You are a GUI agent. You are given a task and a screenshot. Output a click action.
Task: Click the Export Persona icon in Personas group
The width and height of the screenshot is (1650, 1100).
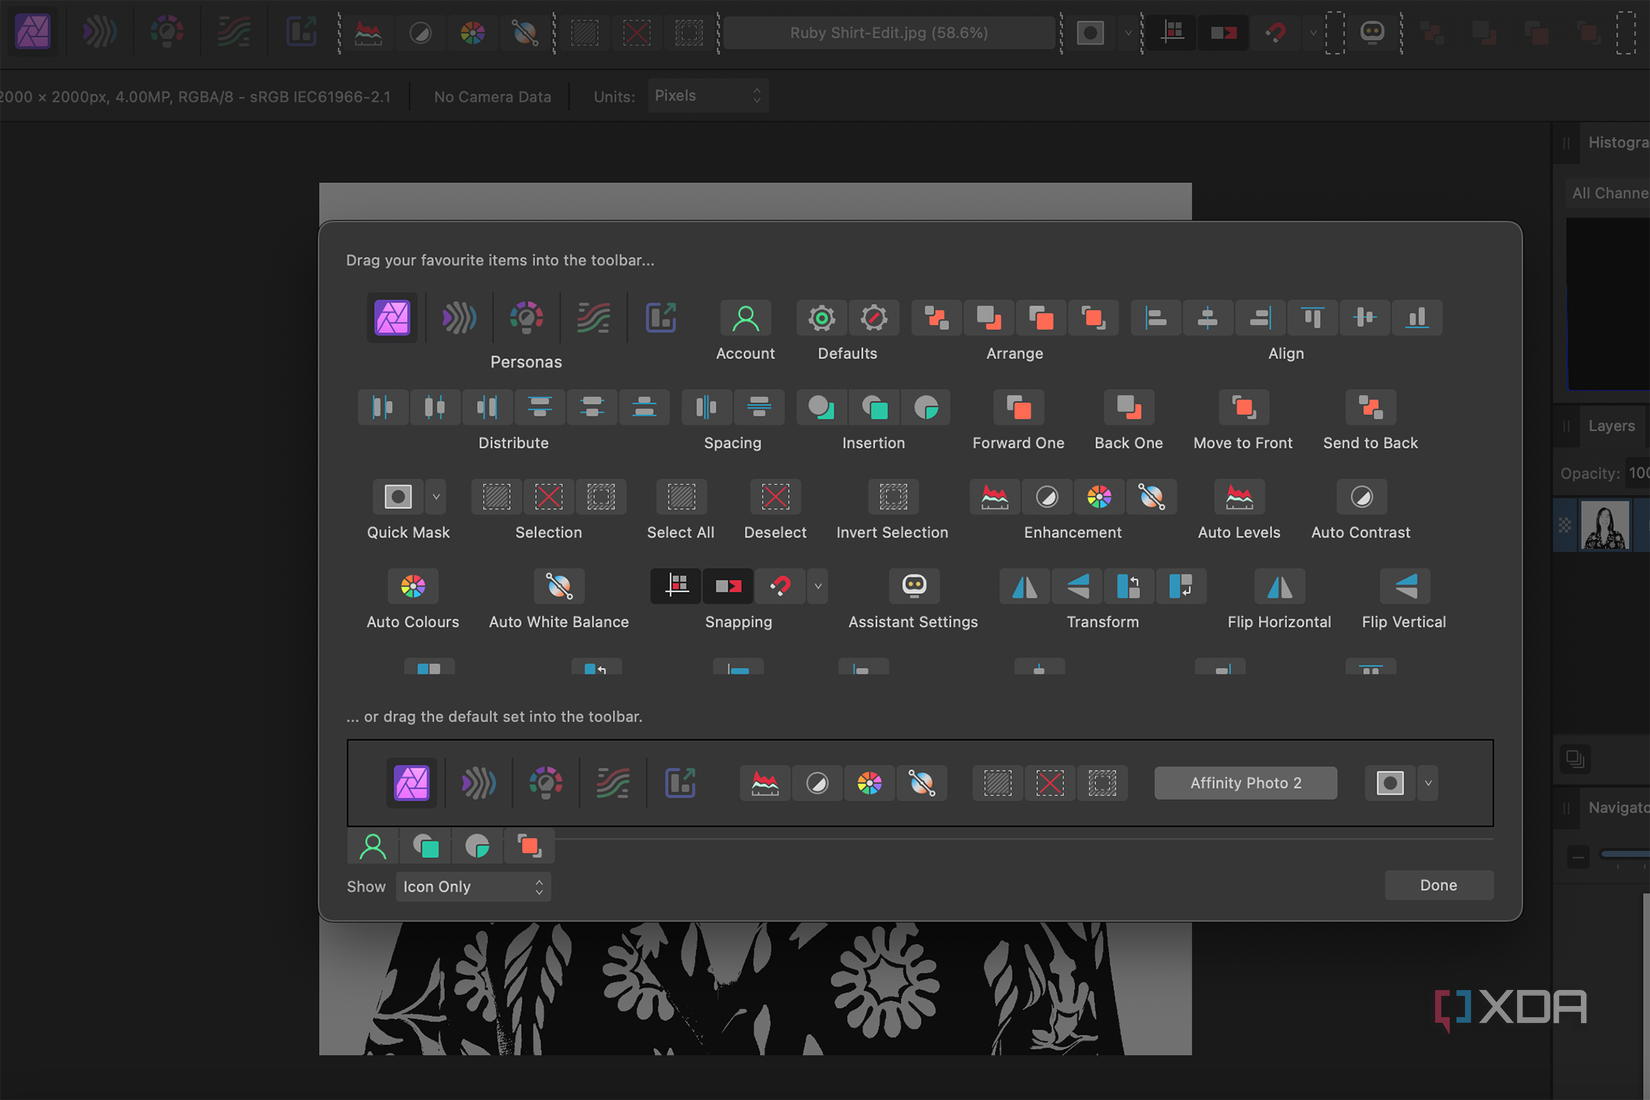click(661, 318)
